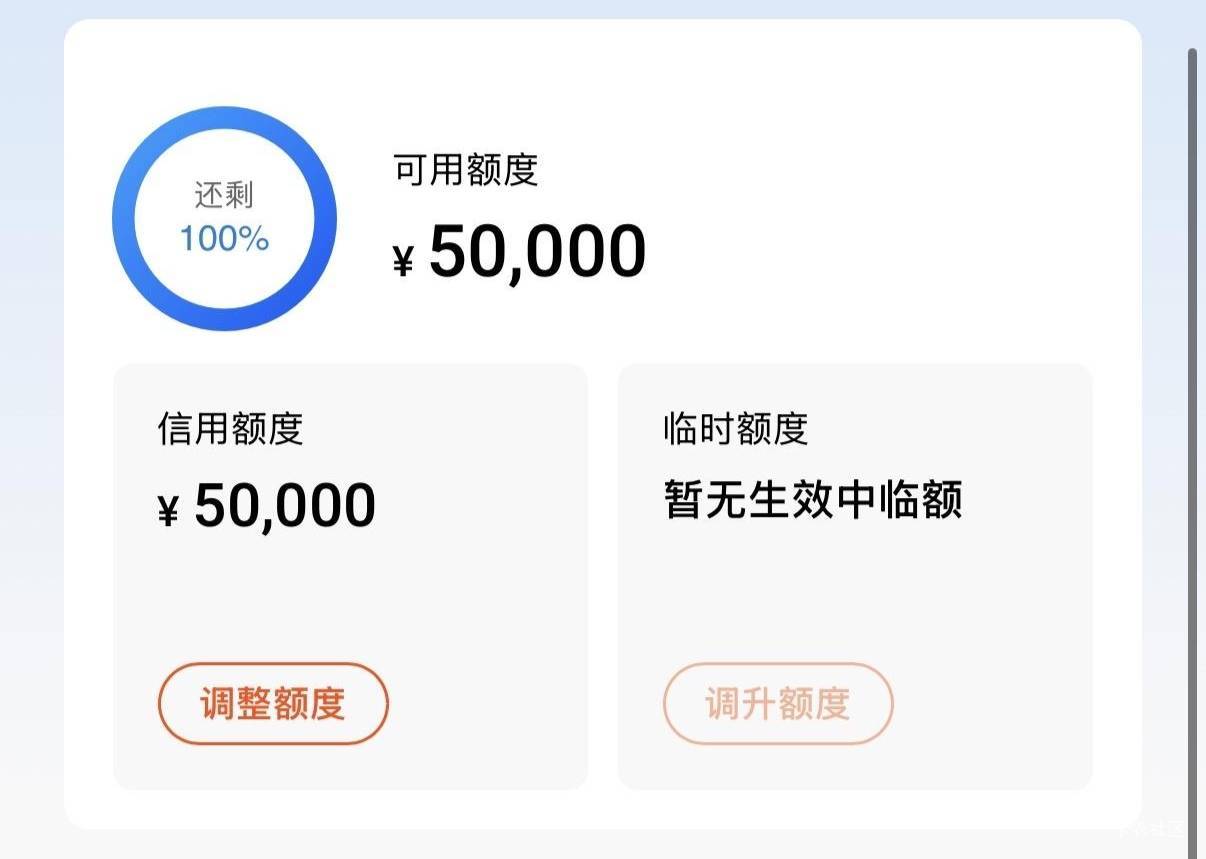This screenshot has width=1206, height=859.
Task: Click the faint watermark in the bottom-right corner
Action: click(x=1160, y=828)
